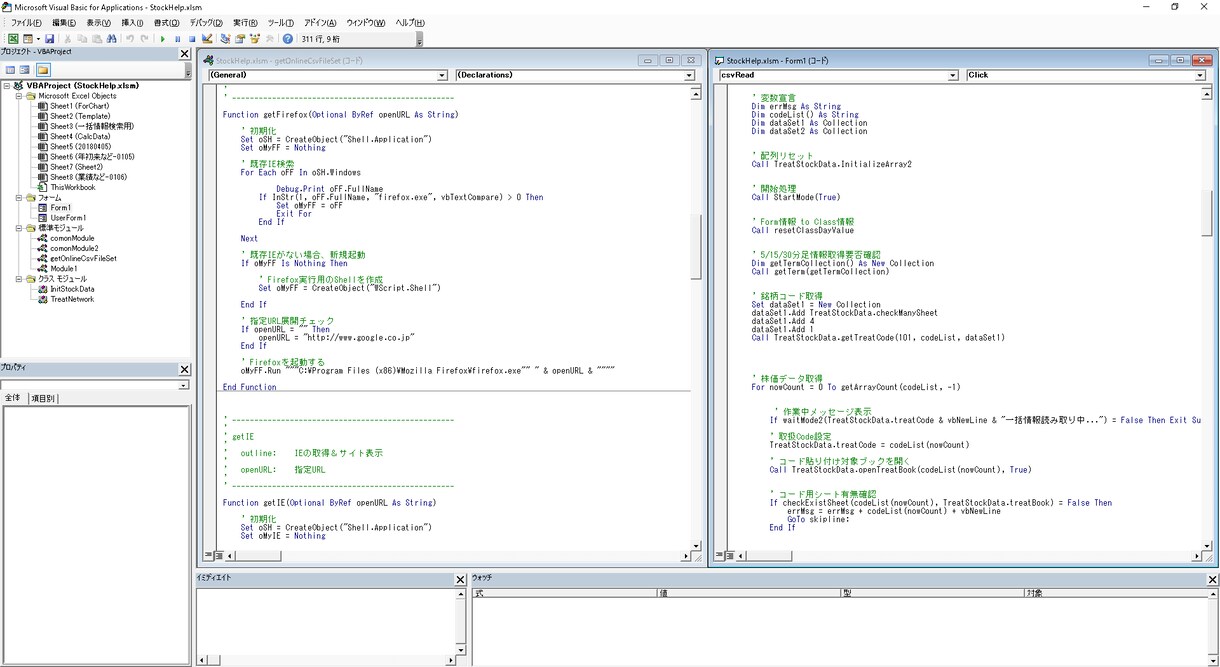Screen dimensions: 1220x667
Task: Save the StockHelp.xlsm project
Action: (49, 39)
